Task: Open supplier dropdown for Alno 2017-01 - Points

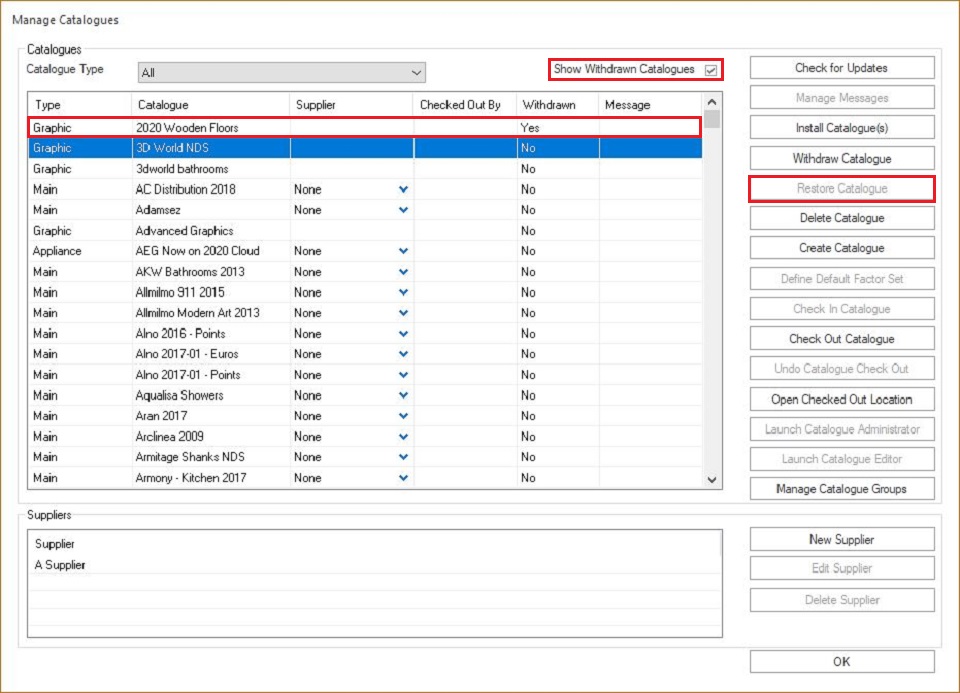Action: [403, 375]
